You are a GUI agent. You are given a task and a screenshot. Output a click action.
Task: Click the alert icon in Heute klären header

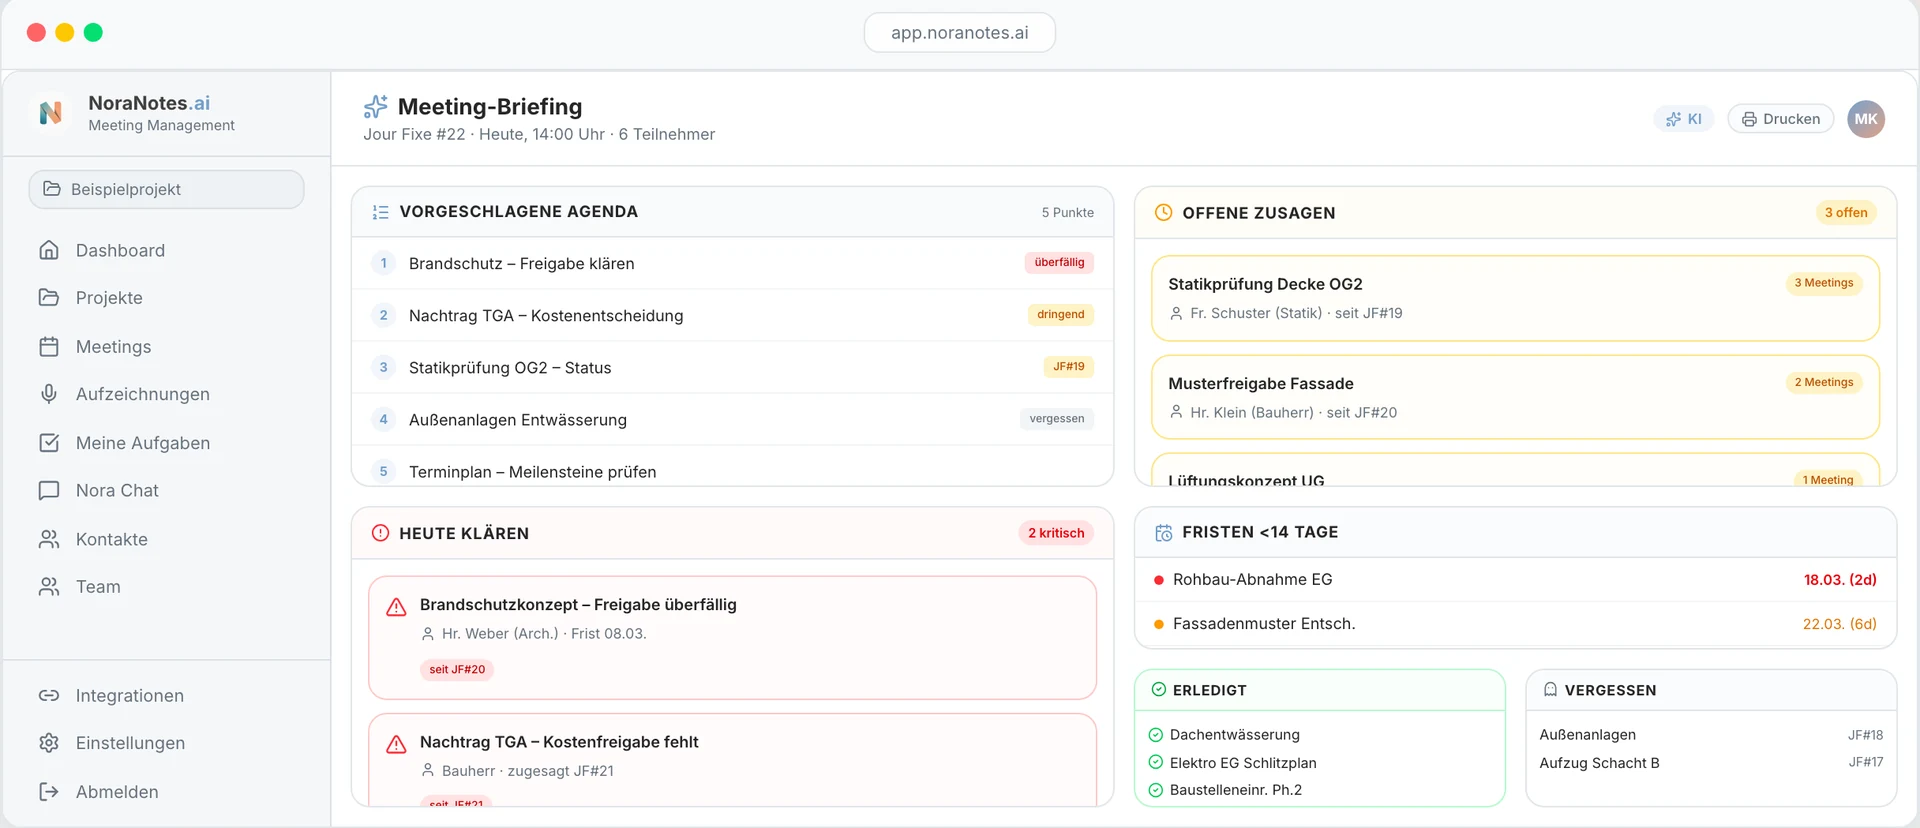(x=380, y=533)
